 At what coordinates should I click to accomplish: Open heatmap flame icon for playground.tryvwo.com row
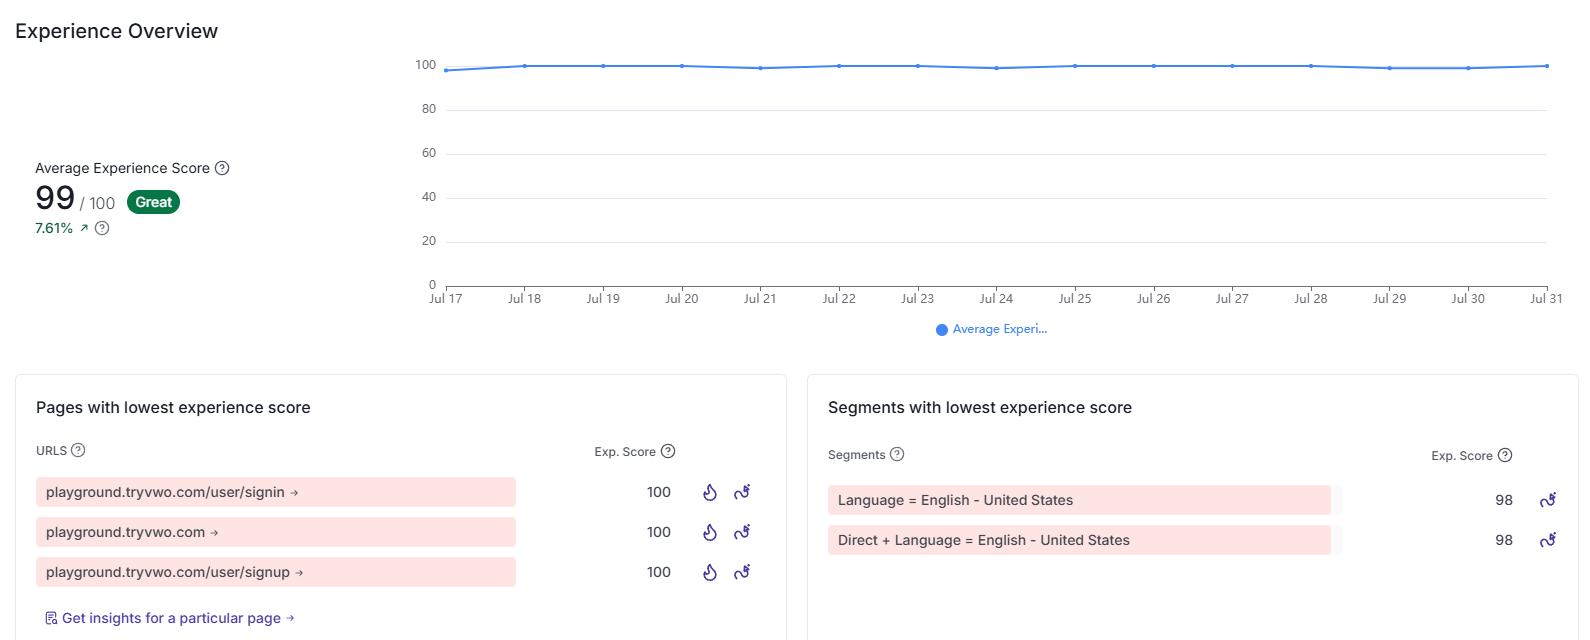coord(710,532)
